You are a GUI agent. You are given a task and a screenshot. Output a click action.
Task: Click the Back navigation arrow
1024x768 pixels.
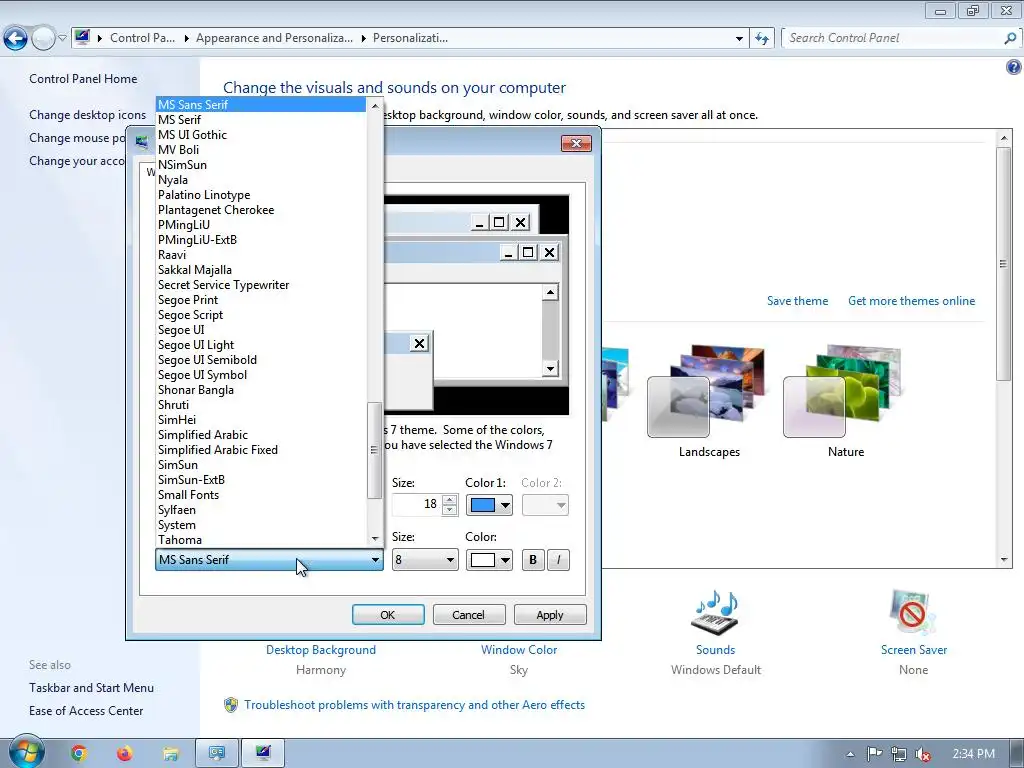point(15,39)
